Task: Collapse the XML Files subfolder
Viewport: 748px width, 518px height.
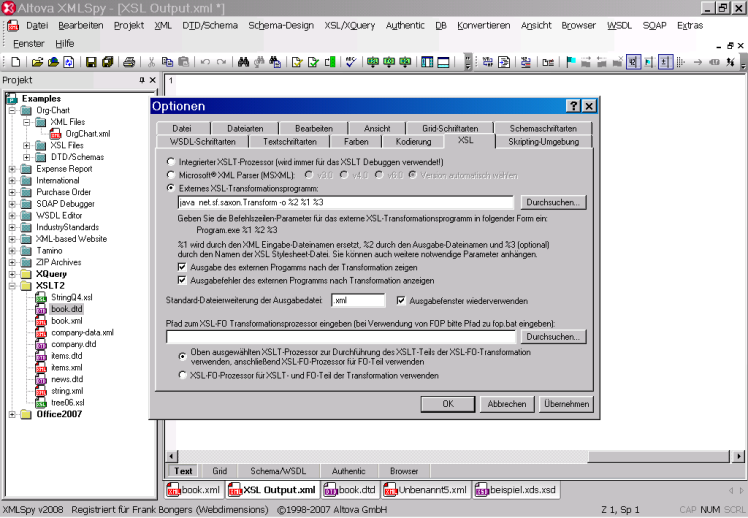Action: click(27, 122)
